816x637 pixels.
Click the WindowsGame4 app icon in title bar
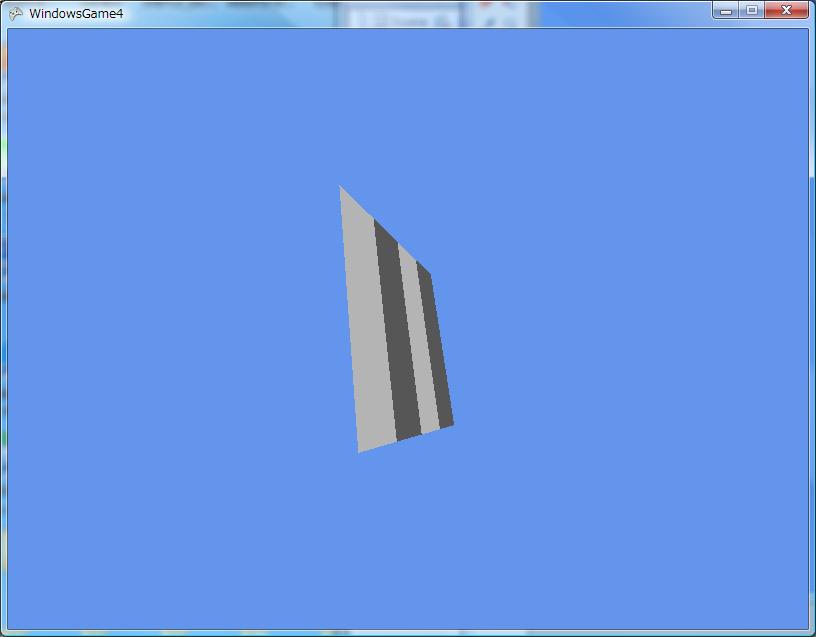click(x=16, y=14)
